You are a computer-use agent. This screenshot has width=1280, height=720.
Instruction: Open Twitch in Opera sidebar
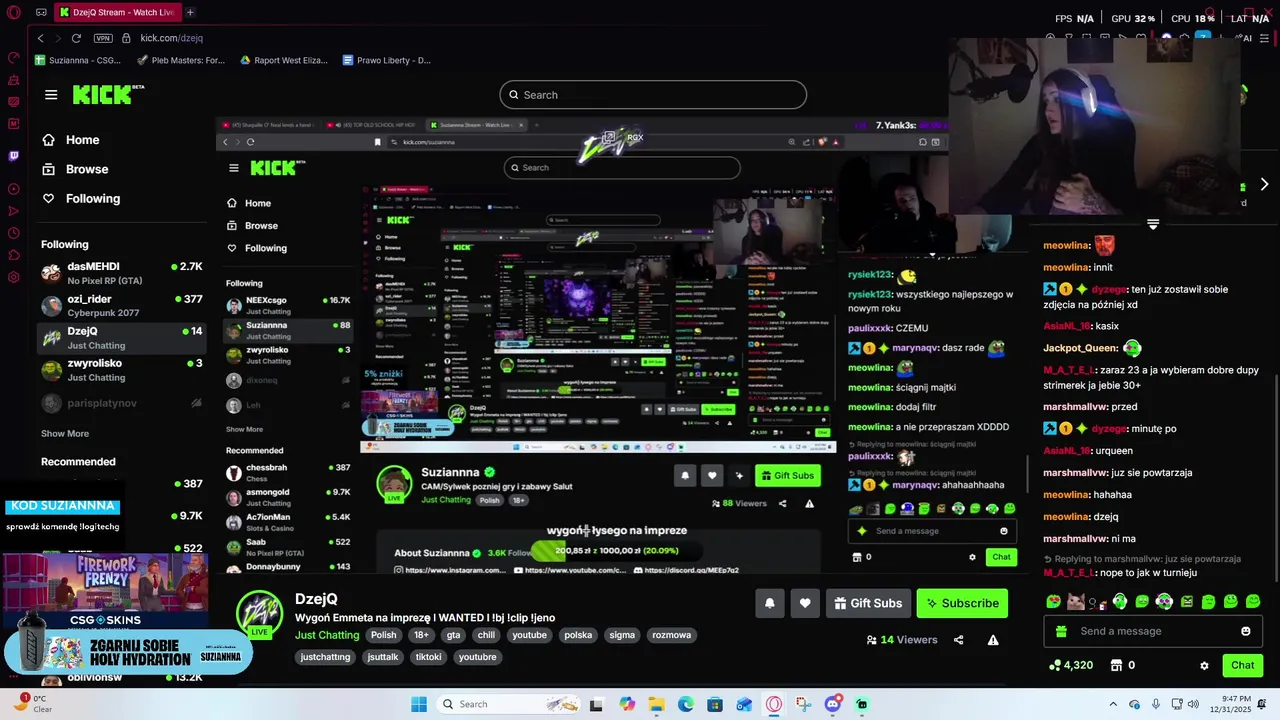(13, 156)
